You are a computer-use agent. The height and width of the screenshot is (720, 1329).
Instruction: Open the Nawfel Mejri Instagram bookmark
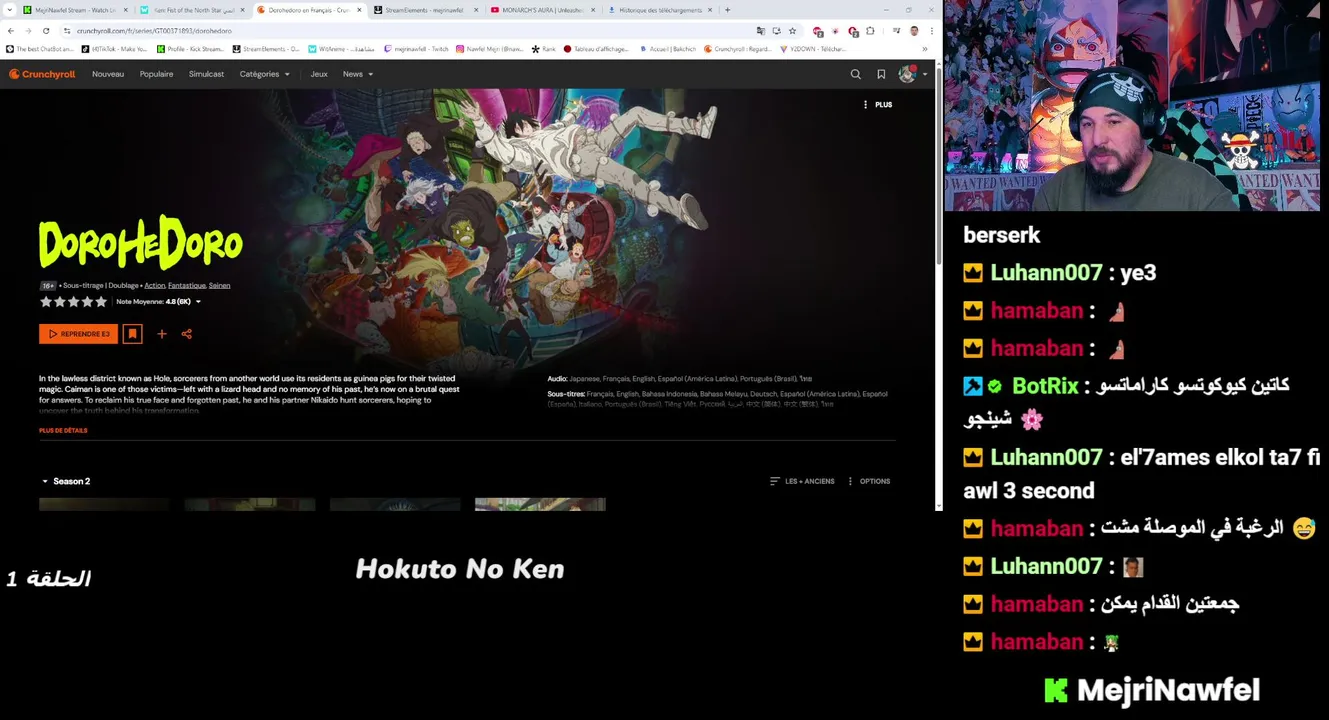[490, 49]
